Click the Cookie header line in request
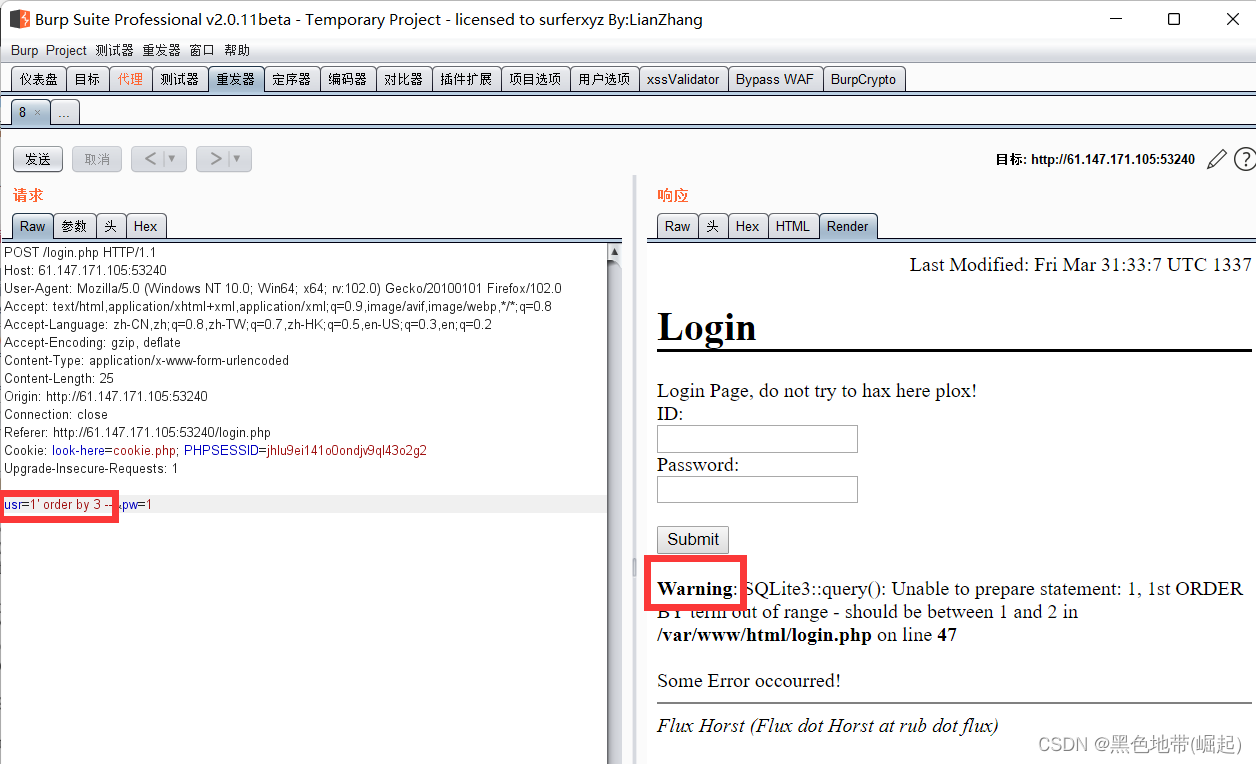 point(215,451)
